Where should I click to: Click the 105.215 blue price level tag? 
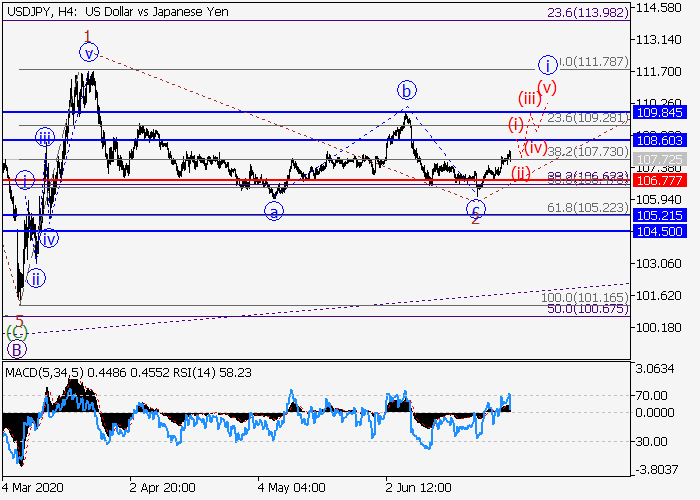point(658,215)
